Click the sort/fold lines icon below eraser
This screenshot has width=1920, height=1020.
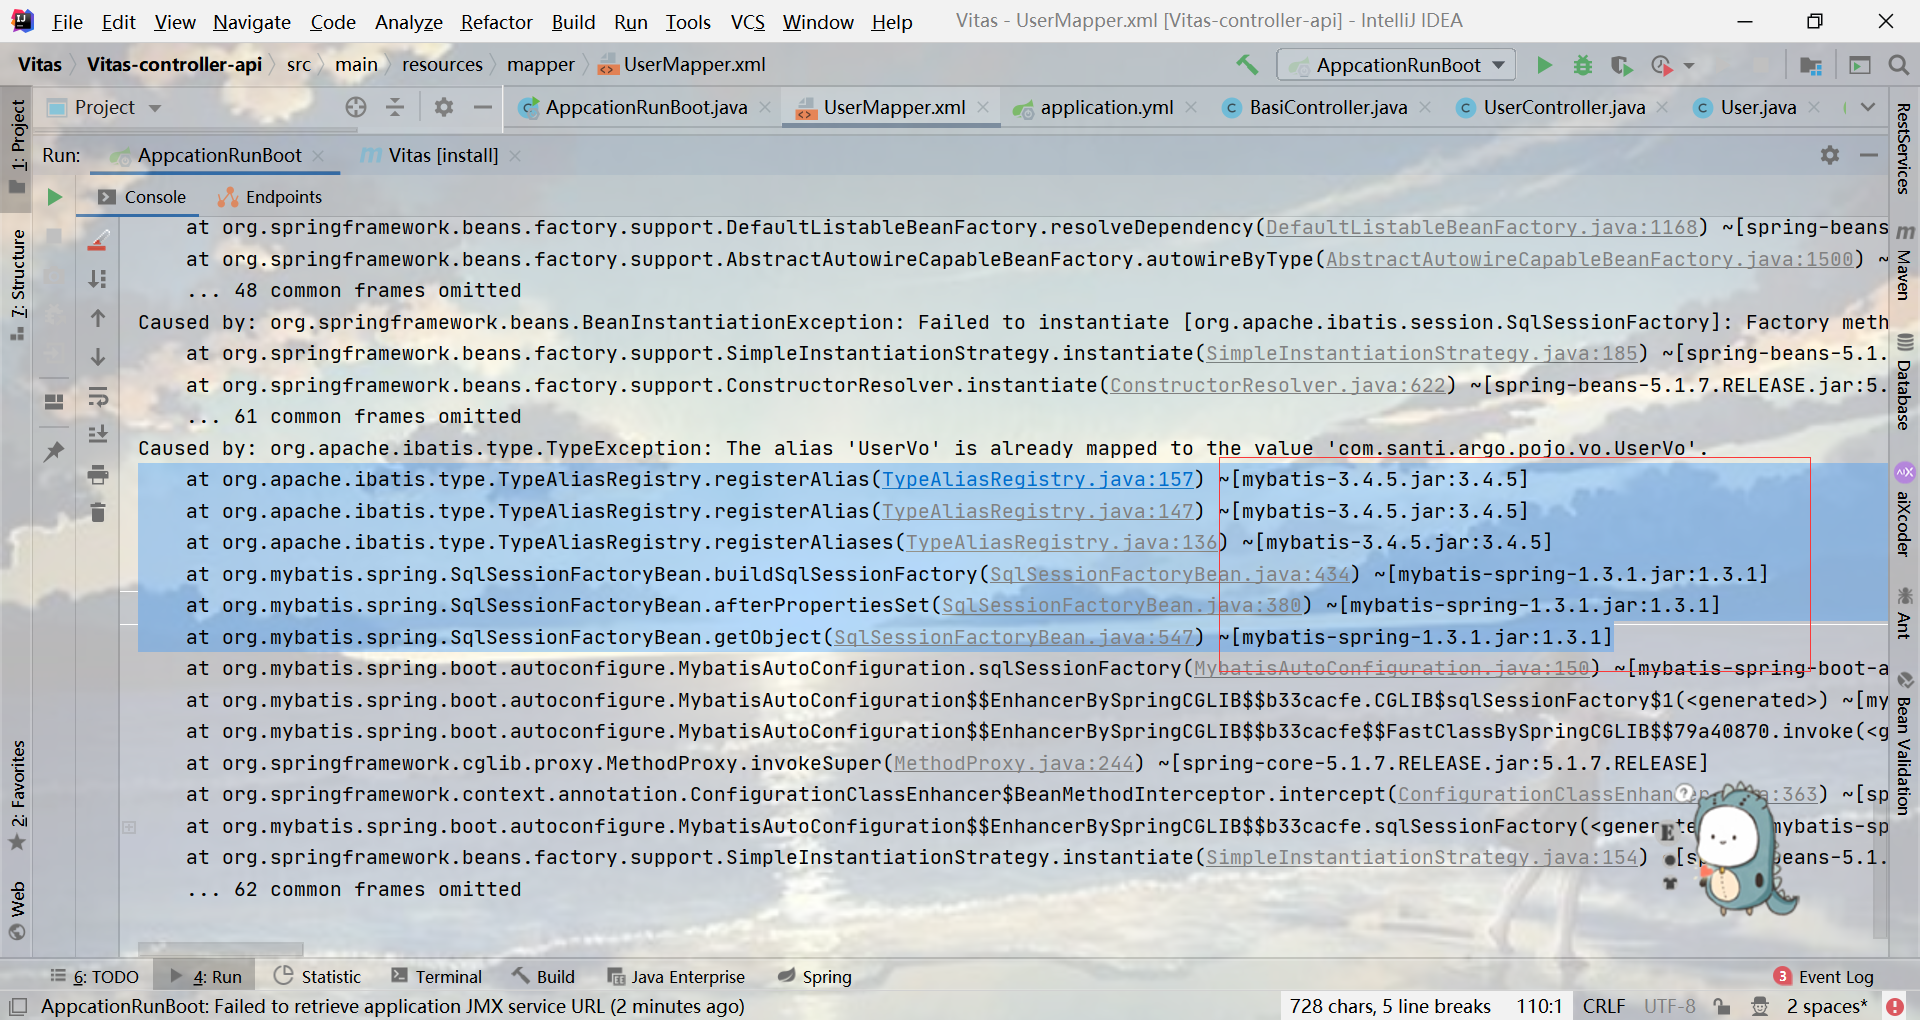click(98, 279)
